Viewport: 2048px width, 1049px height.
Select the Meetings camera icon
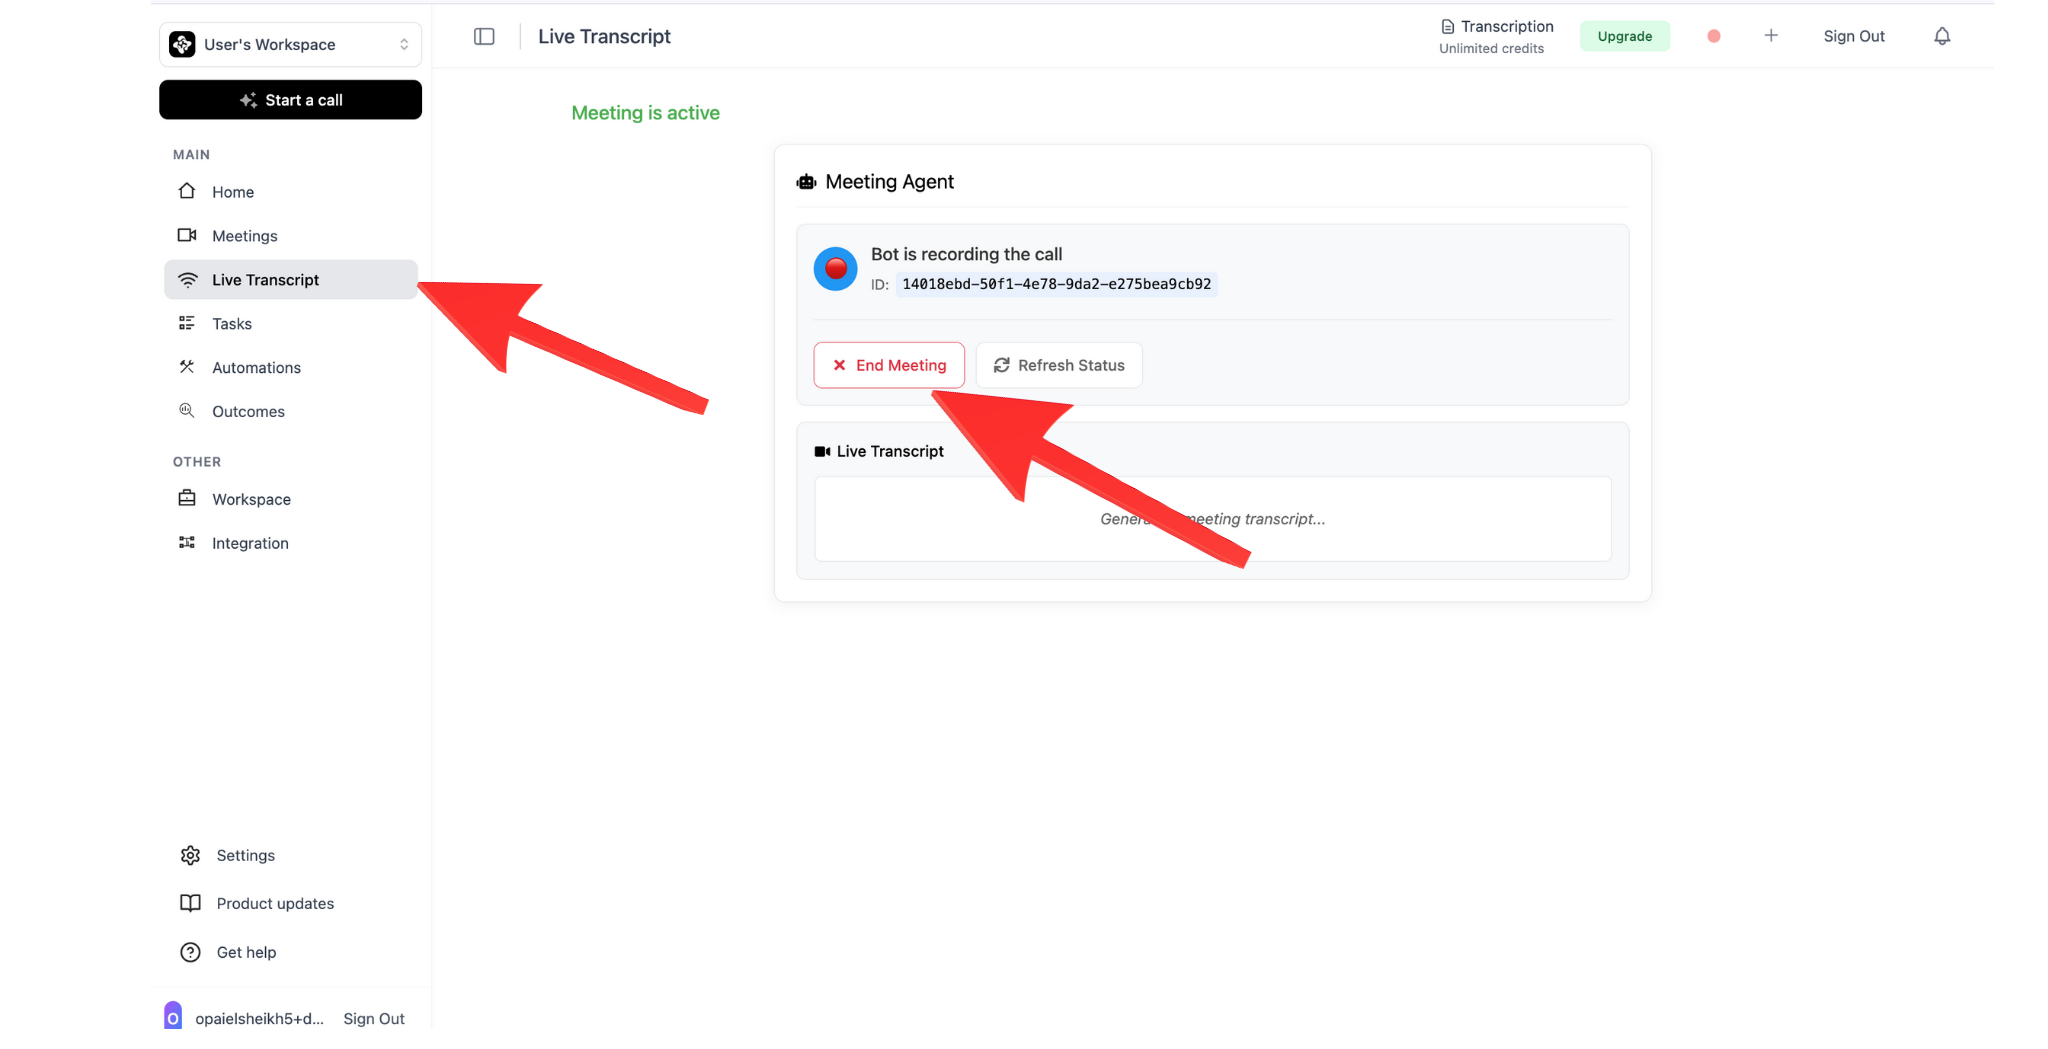(x=187, y=235)
